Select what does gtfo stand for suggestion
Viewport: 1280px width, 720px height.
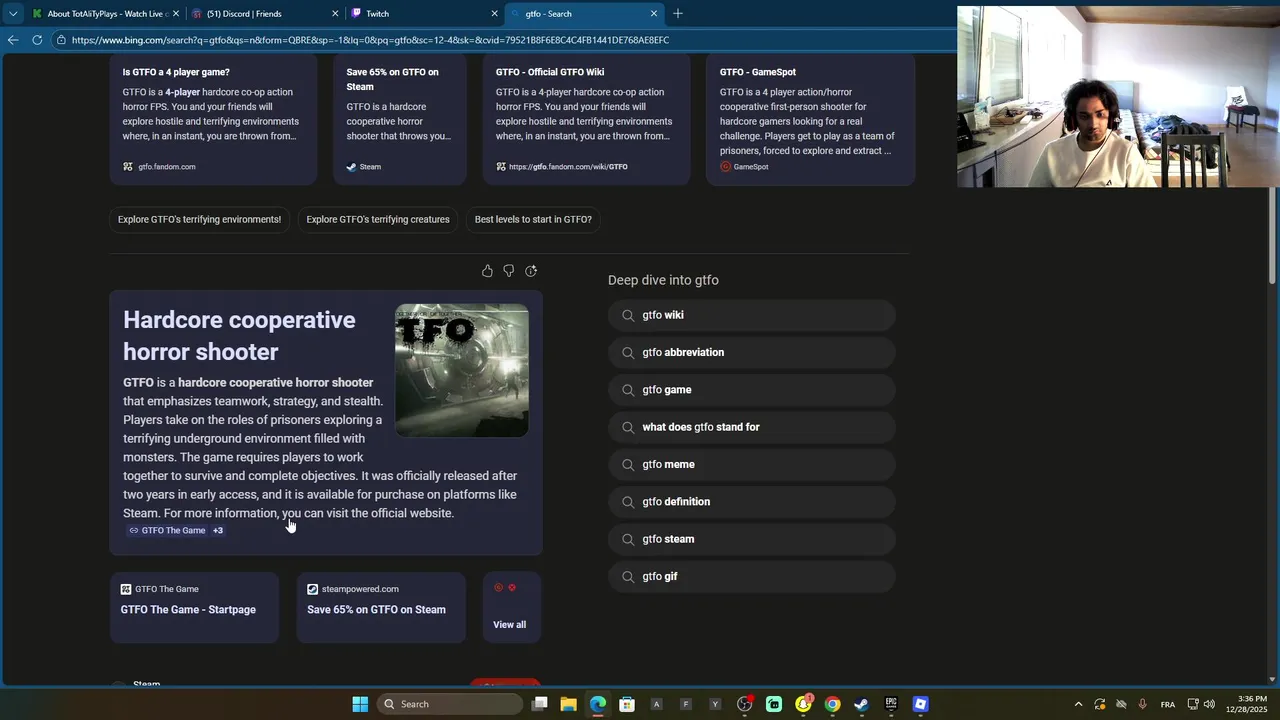751,427
